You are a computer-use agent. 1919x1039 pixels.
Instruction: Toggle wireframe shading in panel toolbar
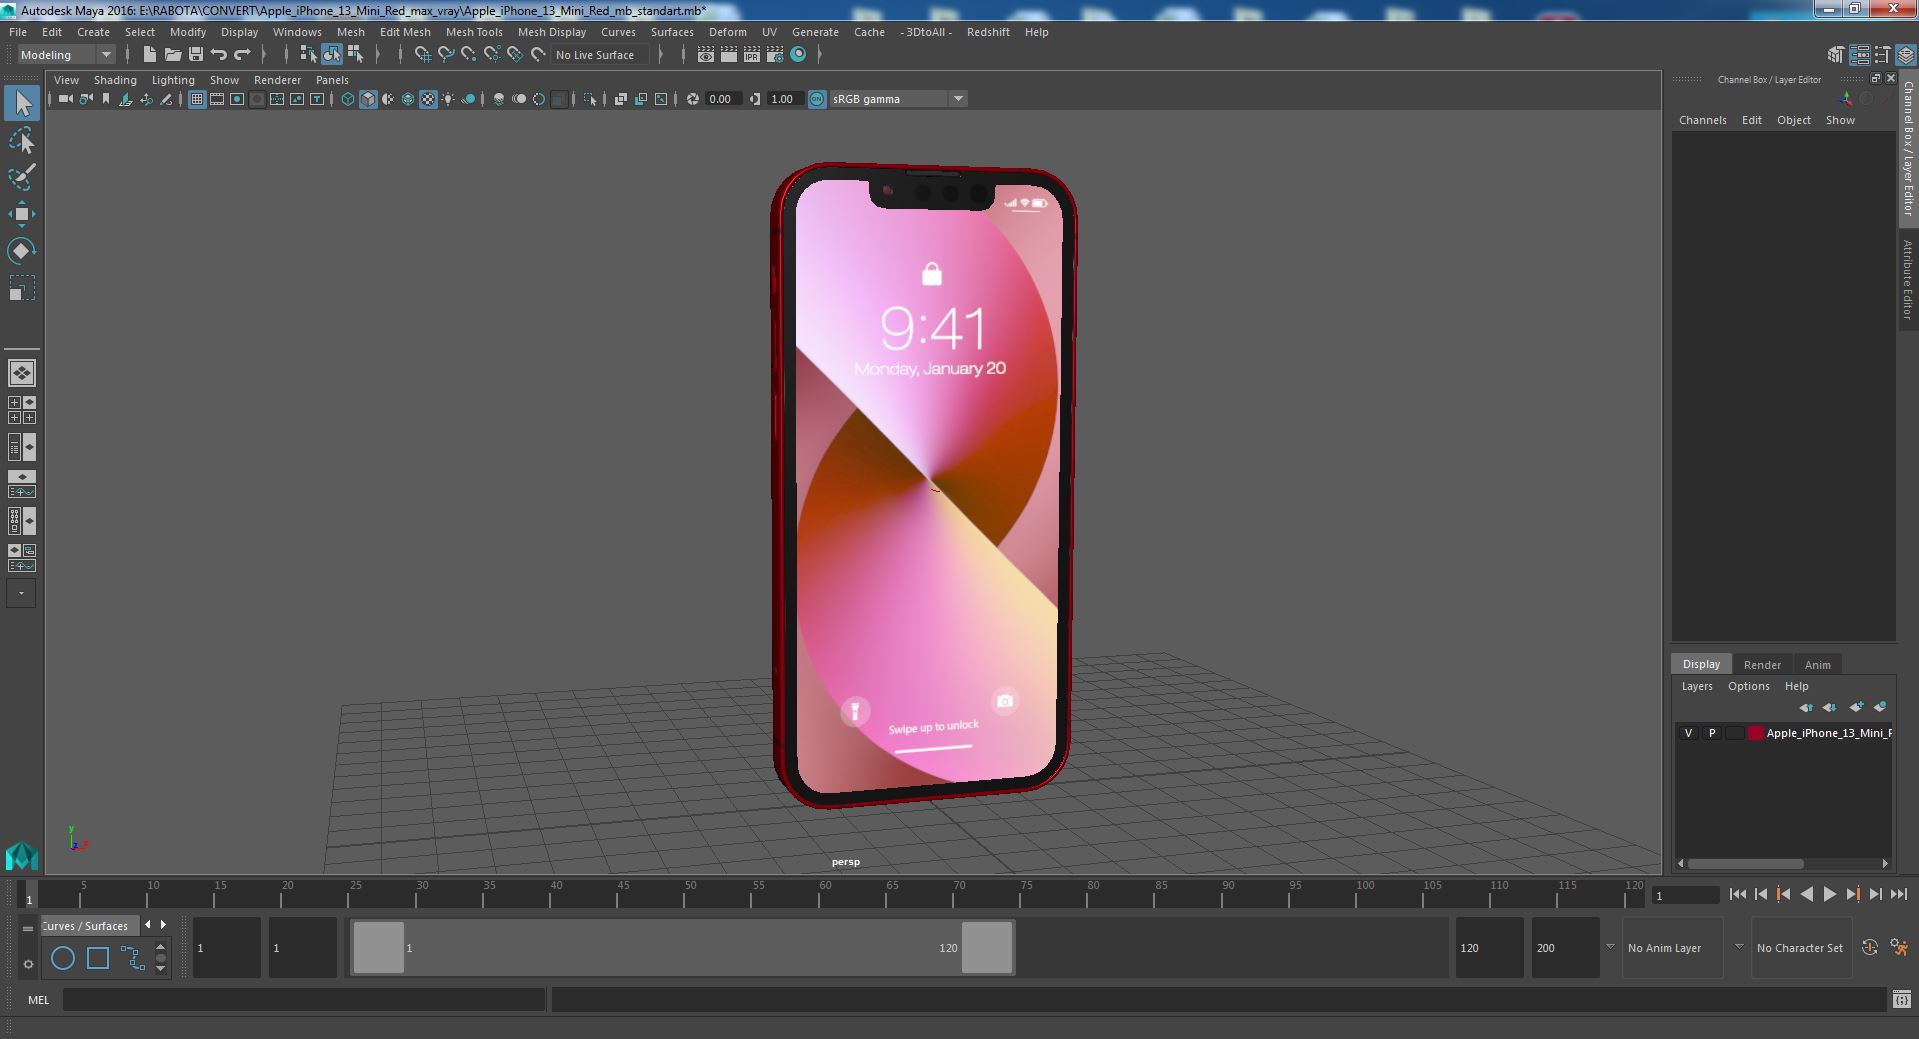point(348,99)
